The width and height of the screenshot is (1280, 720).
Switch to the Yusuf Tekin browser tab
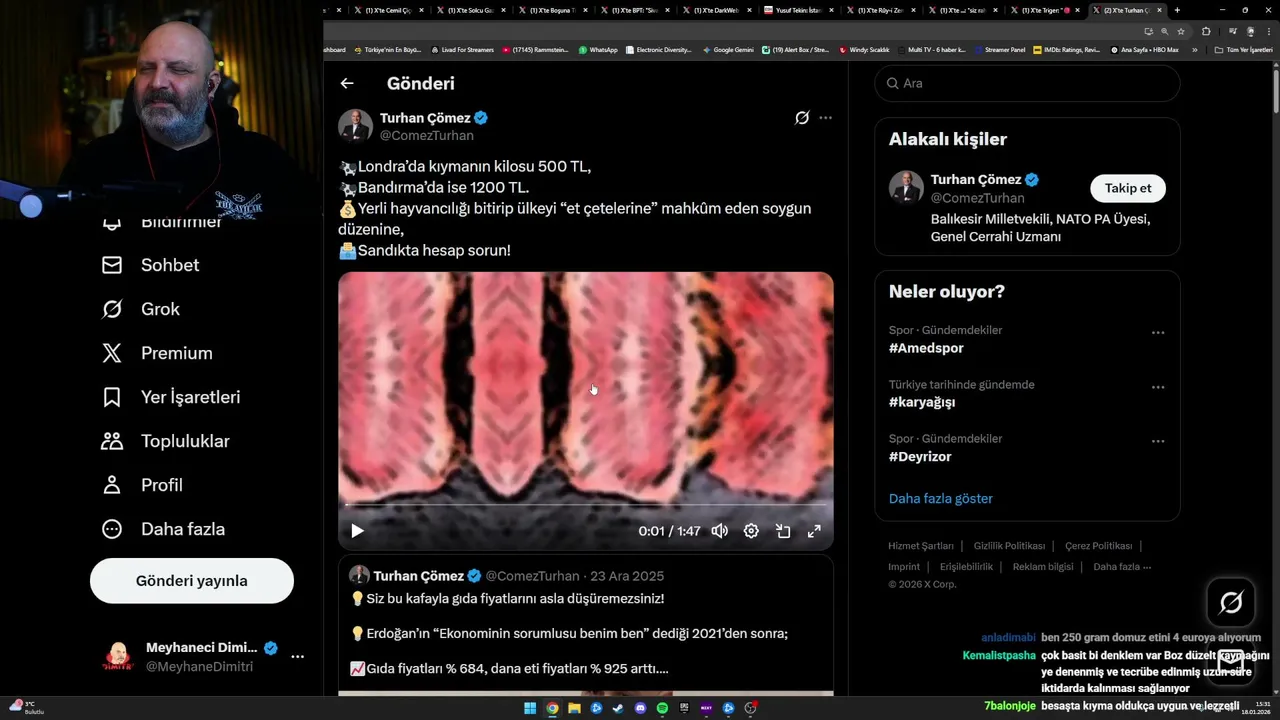[796, 10]
